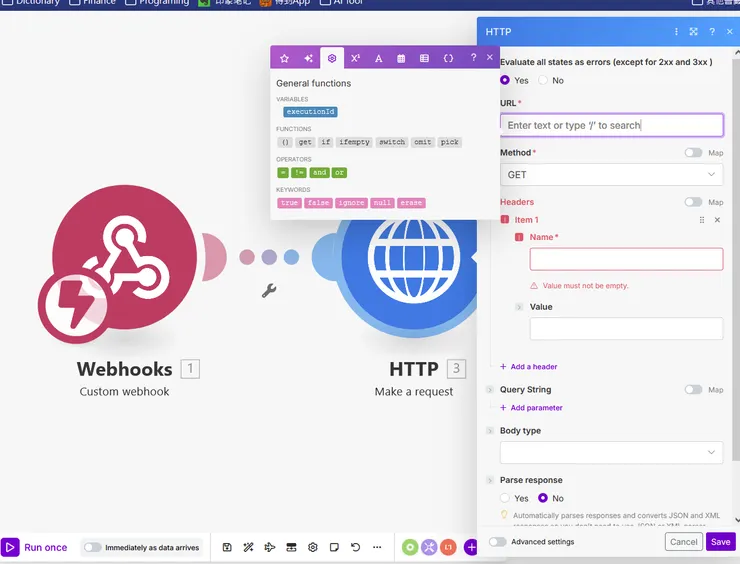The image size is (740, 564).
Task: Insert the 'erase' keyword
Action: [411, 203]
